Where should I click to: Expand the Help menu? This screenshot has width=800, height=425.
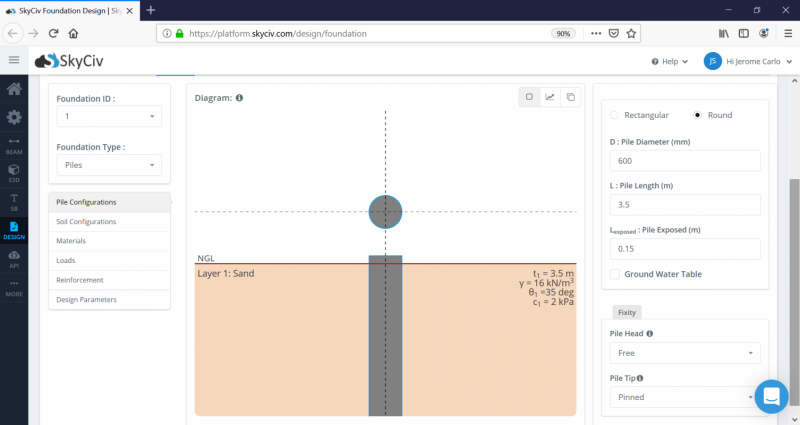[670, 61]
